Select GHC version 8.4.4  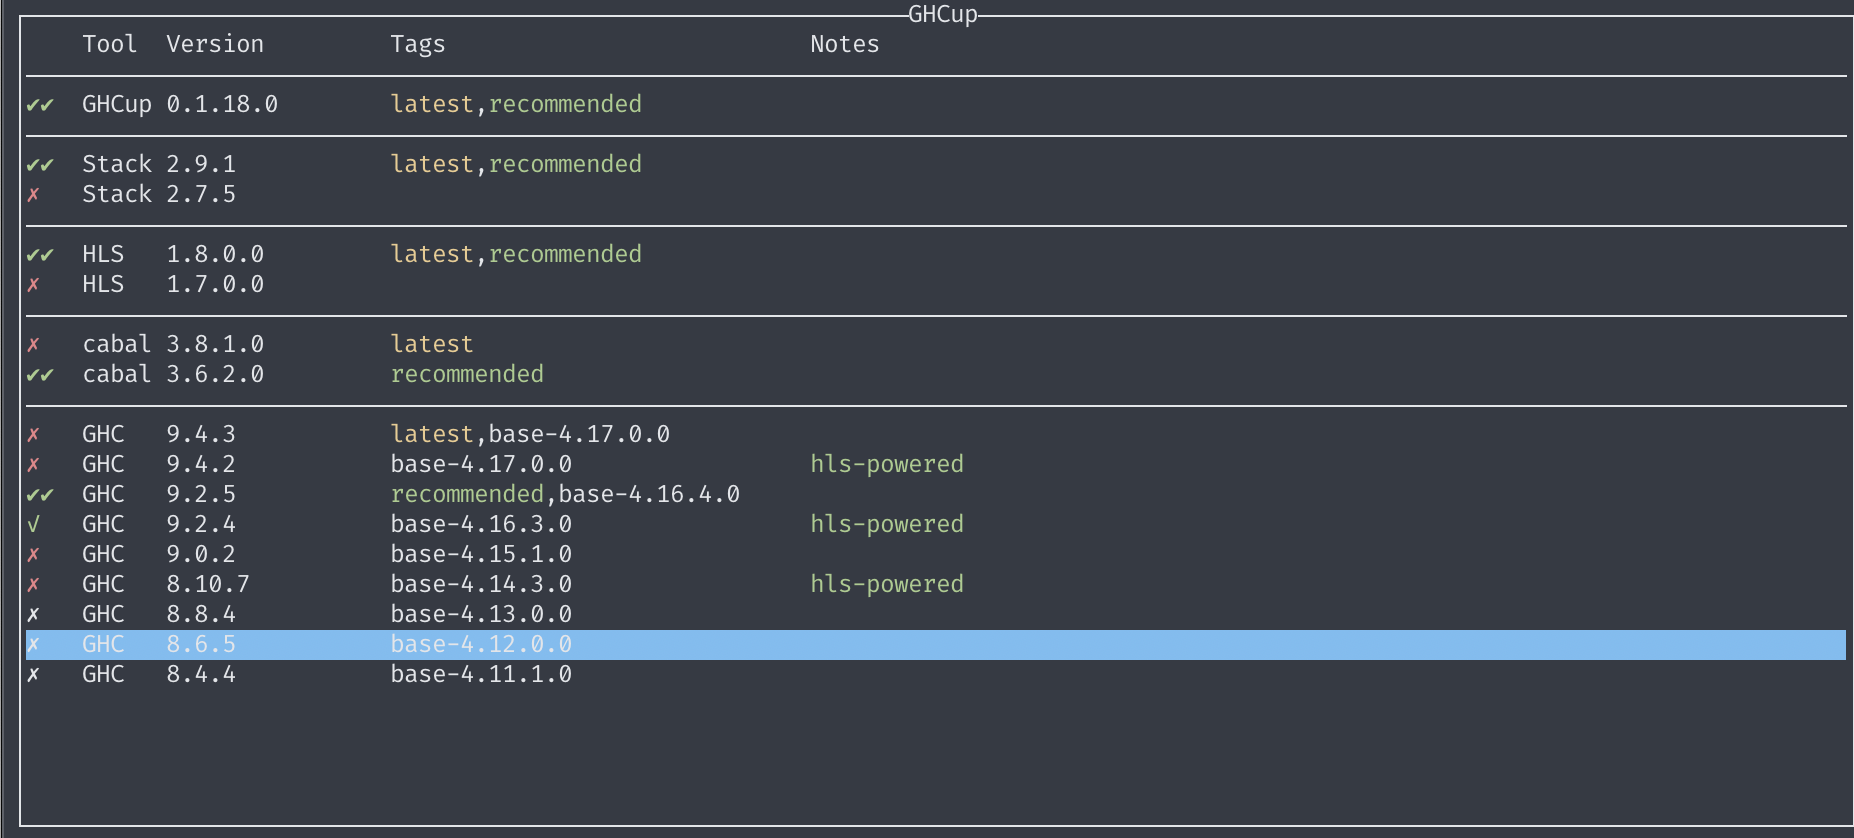point(201,674)
